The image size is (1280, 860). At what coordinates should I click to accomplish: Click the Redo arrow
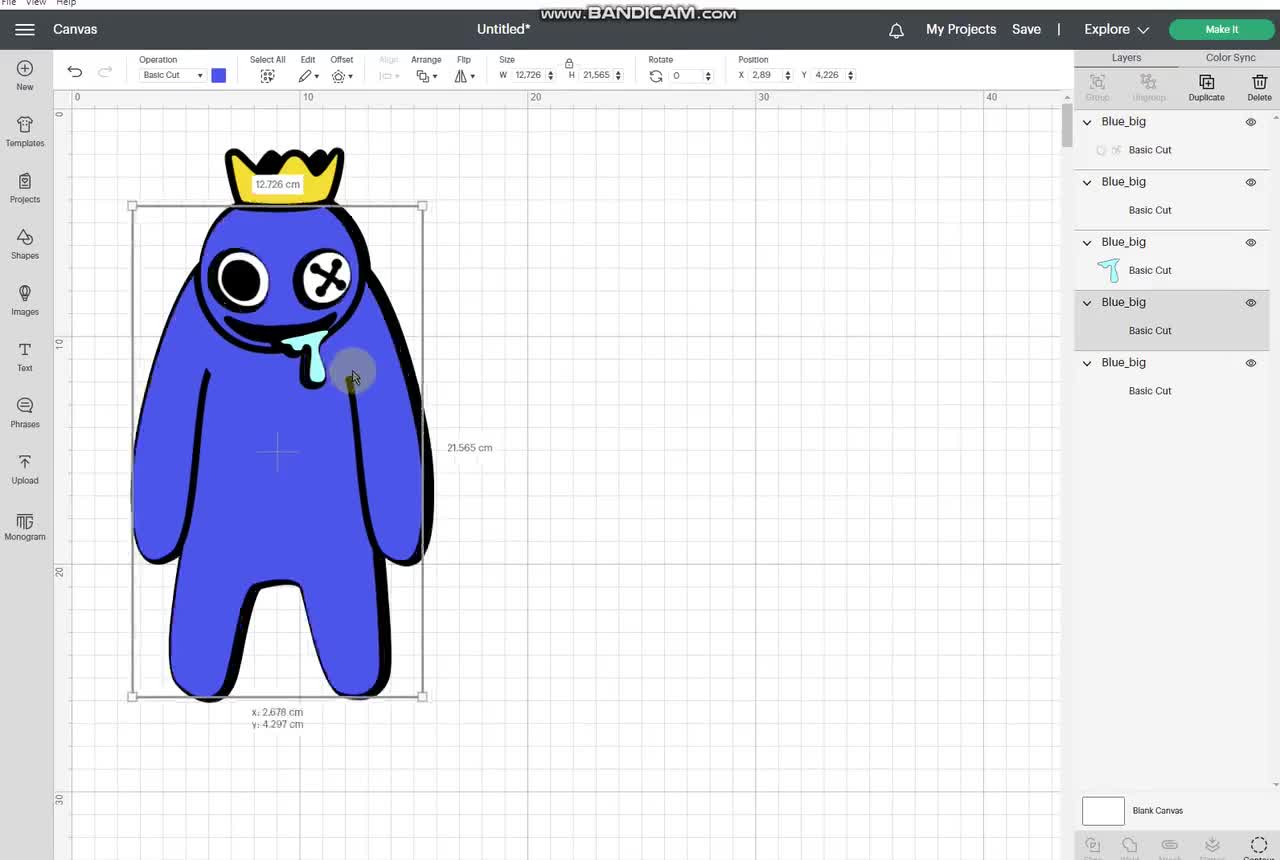(x=105, y=71)
